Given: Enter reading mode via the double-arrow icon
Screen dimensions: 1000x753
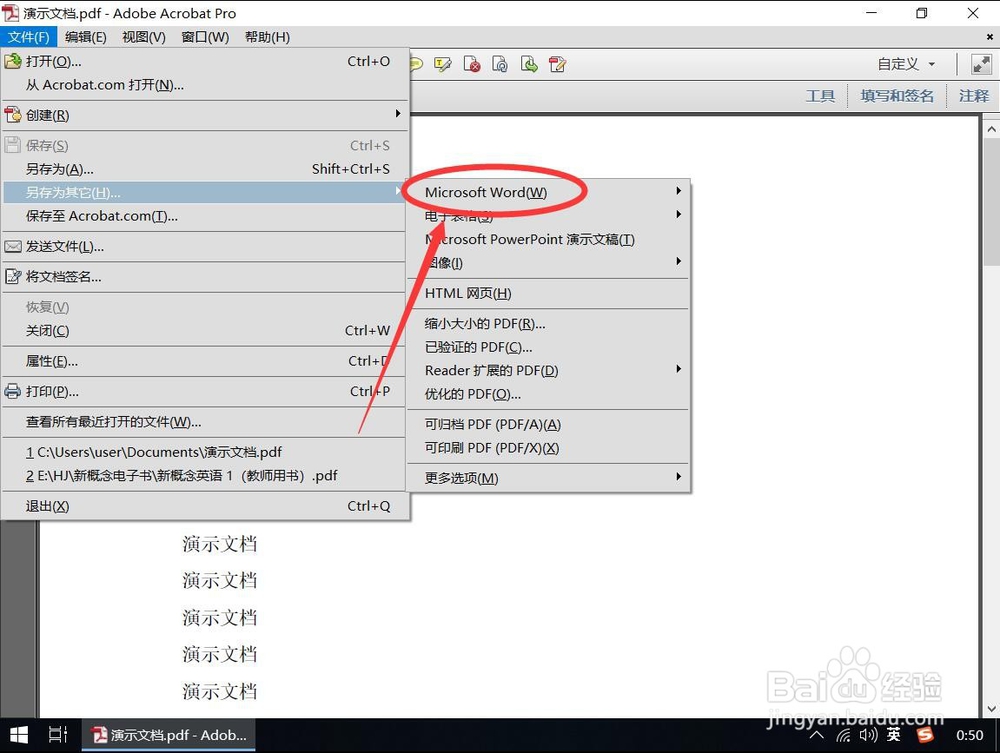Looking at the screenshot, I should [980, 63].
